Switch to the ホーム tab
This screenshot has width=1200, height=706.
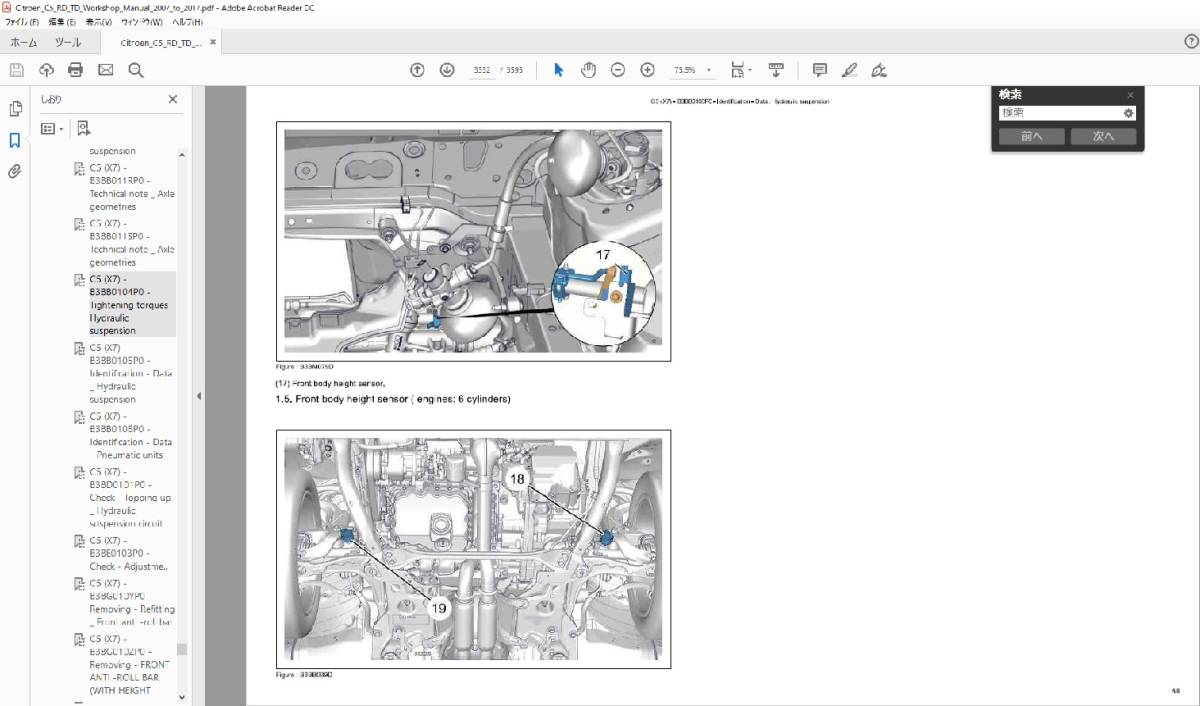[x=23, y=42]
